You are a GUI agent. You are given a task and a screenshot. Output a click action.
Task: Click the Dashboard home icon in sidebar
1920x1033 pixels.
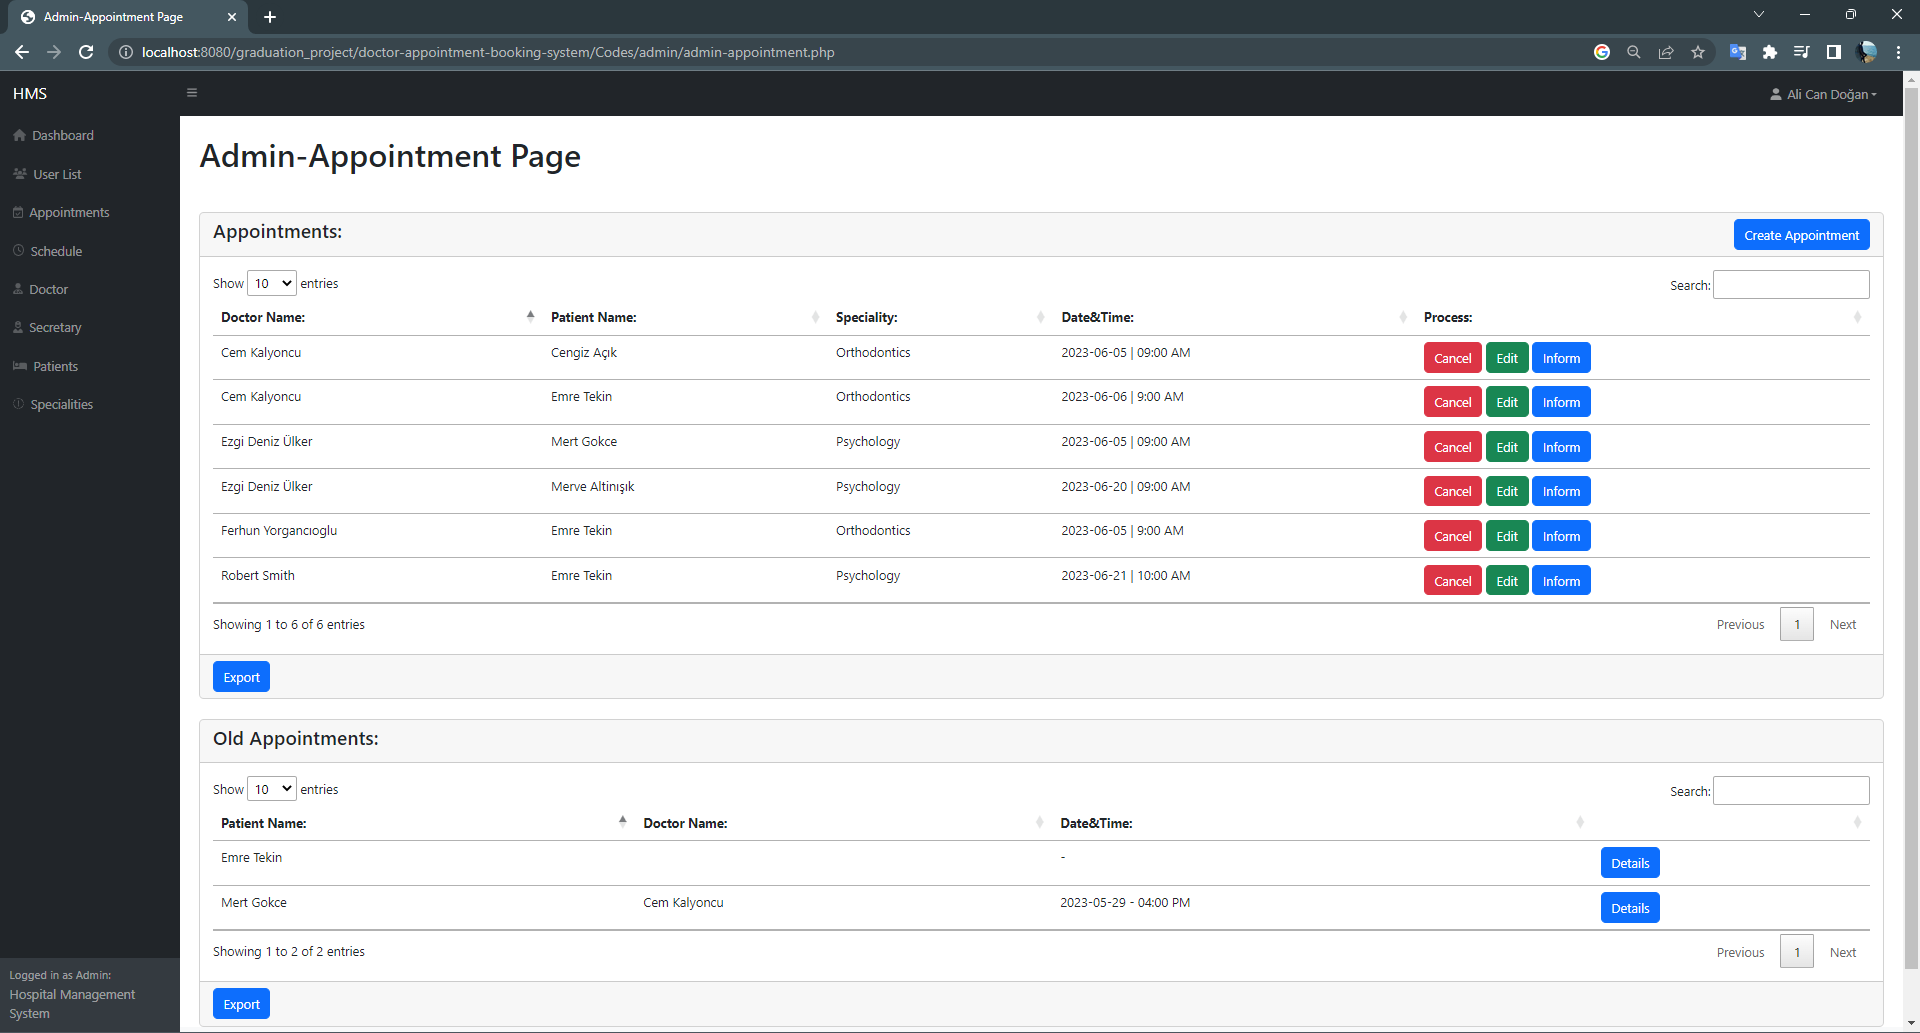click(20, 135)
